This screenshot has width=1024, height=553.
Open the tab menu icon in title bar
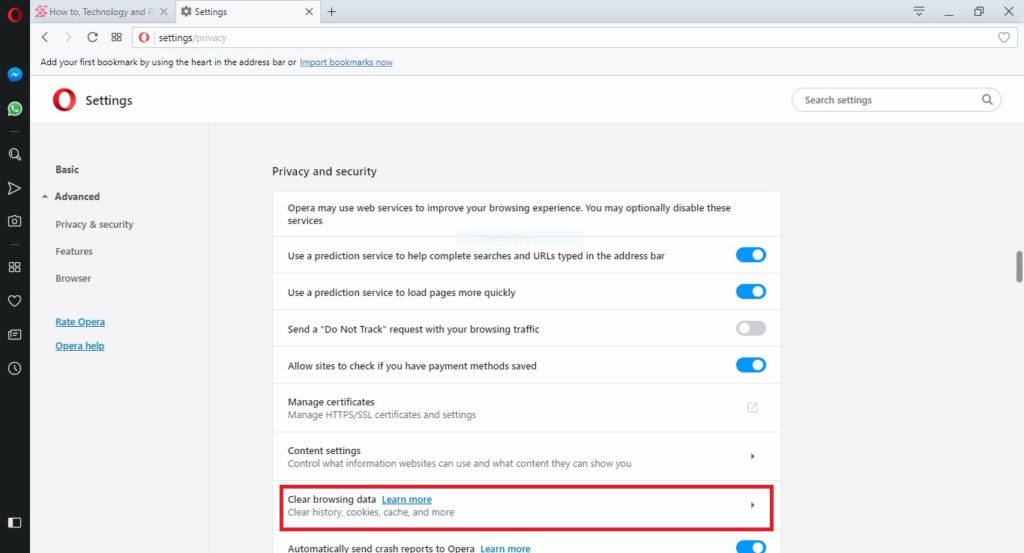919,11
